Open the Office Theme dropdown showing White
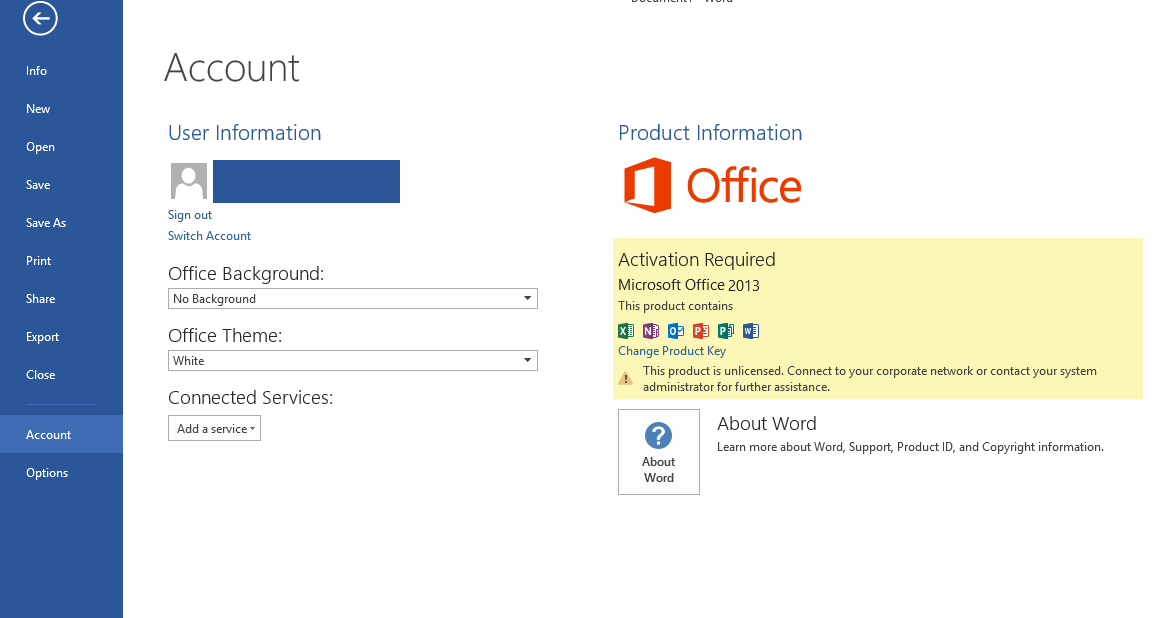The height and width of the screenshot is (618, 1175). pyautogui.click(x=352, y=360)
